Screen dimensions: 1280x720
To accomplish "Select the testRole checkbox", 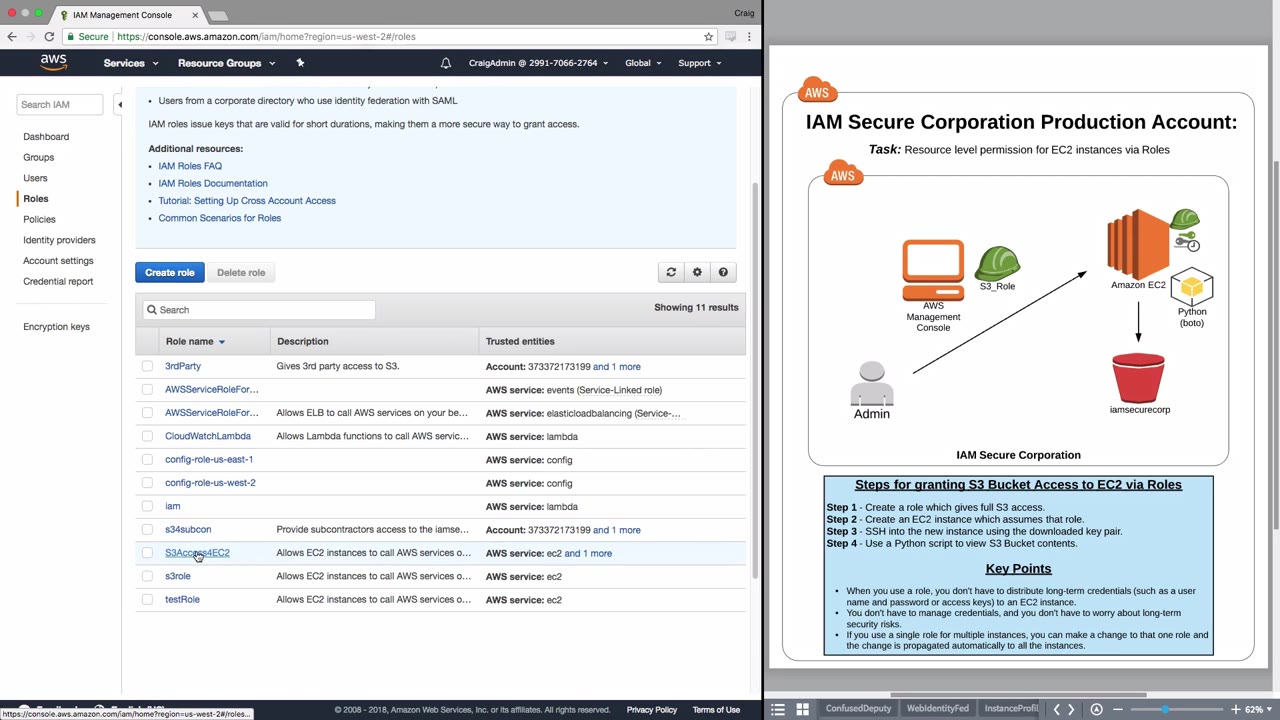I will click(147, 599).
